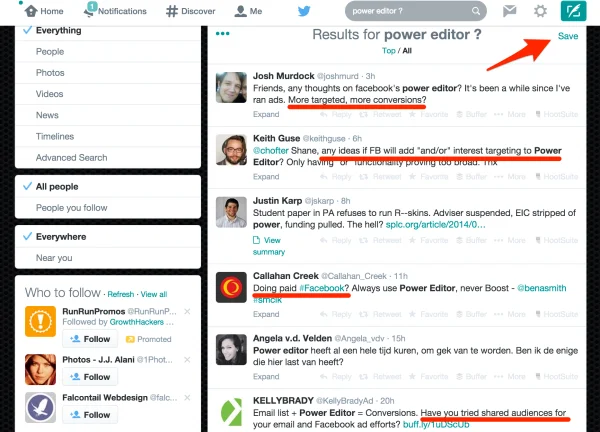Open More menu on Josh Murdock's tweet

(x=510, y=114)
